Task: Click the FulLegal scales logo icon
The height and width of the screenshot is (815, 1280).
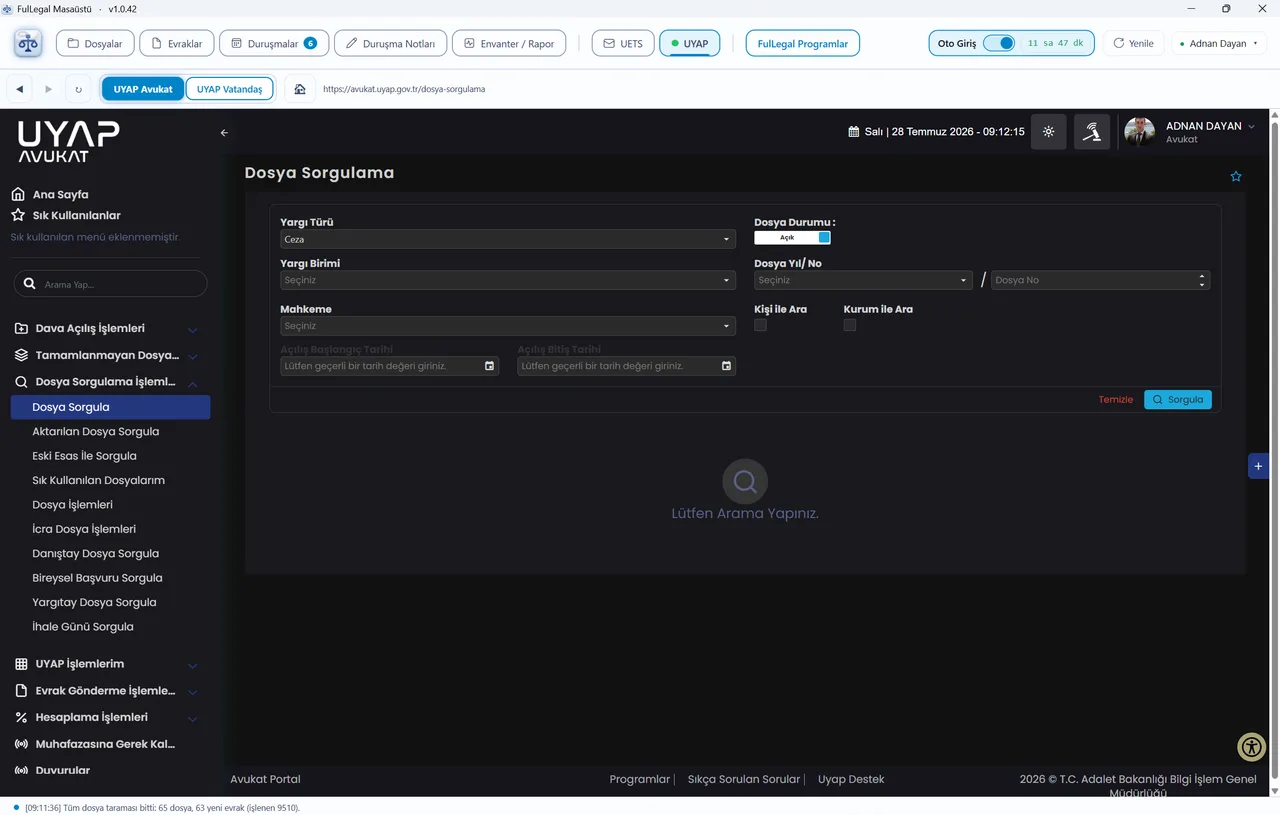Action: pos(28,43)
